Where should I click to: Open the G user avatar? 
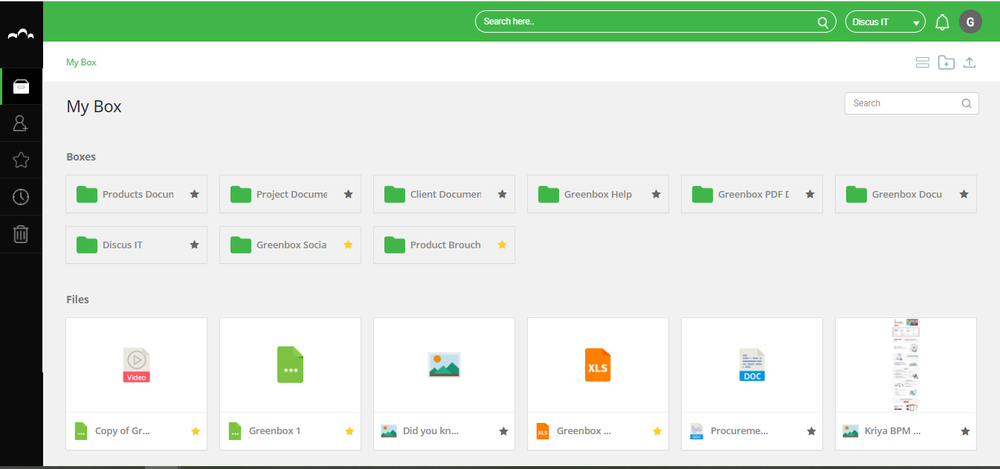970,22
